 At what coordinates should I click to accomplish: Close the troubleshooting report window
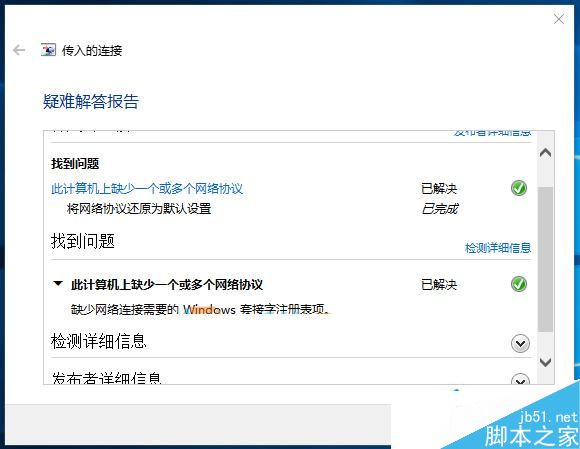(559, 19)
